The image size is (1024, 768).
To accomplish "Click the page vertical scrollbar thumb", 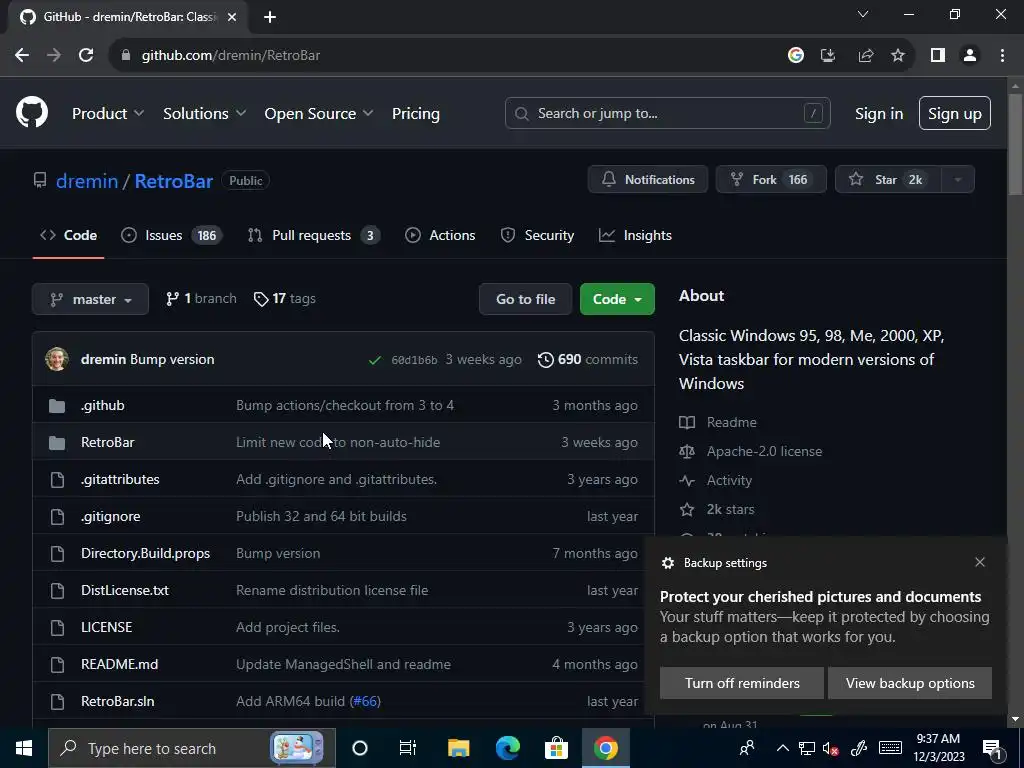I will pyautogui.click(x=1015, y=144).
